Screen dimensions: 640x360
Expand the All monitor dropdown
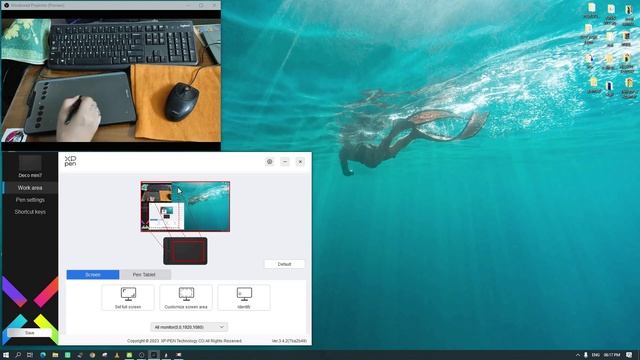click(x=189, y=327)
